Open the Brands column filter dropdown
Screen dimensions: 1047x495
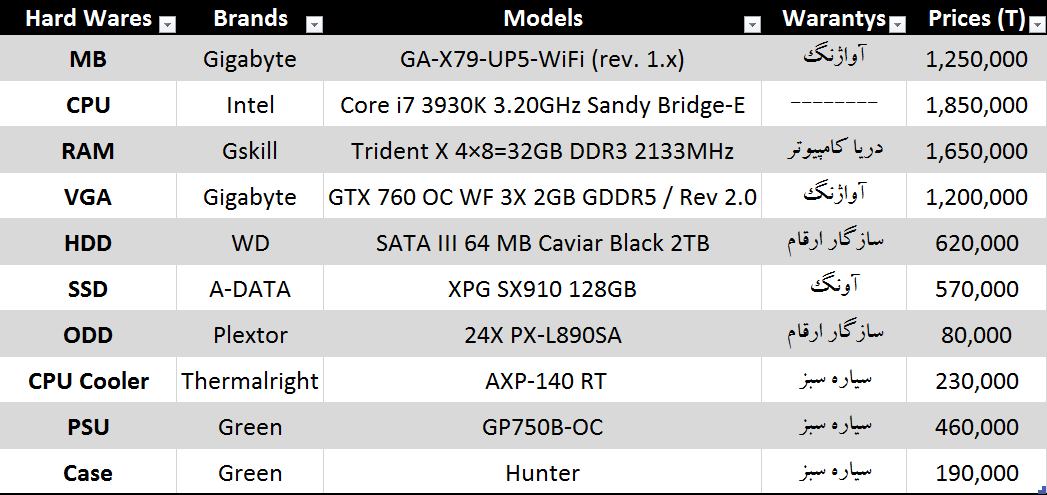point(314,24)
